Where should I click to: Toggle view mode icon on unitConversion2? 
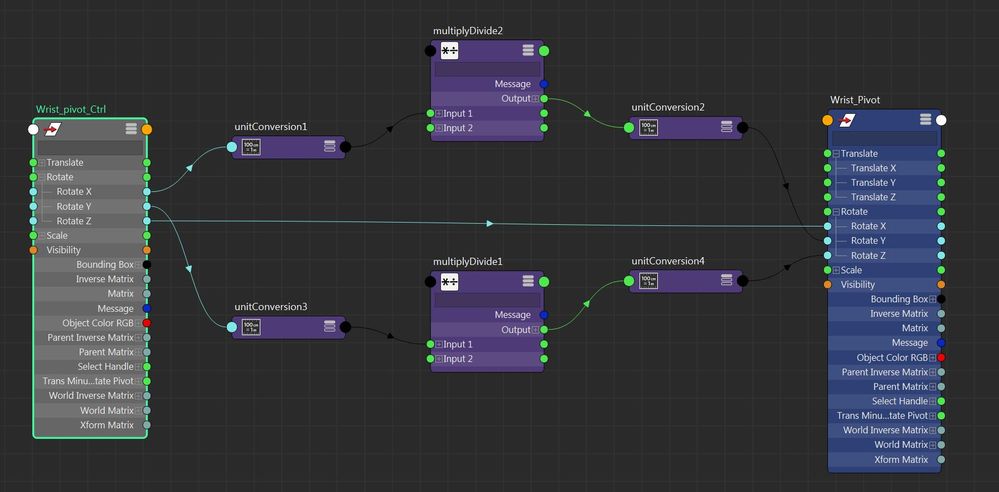[726, 127]
